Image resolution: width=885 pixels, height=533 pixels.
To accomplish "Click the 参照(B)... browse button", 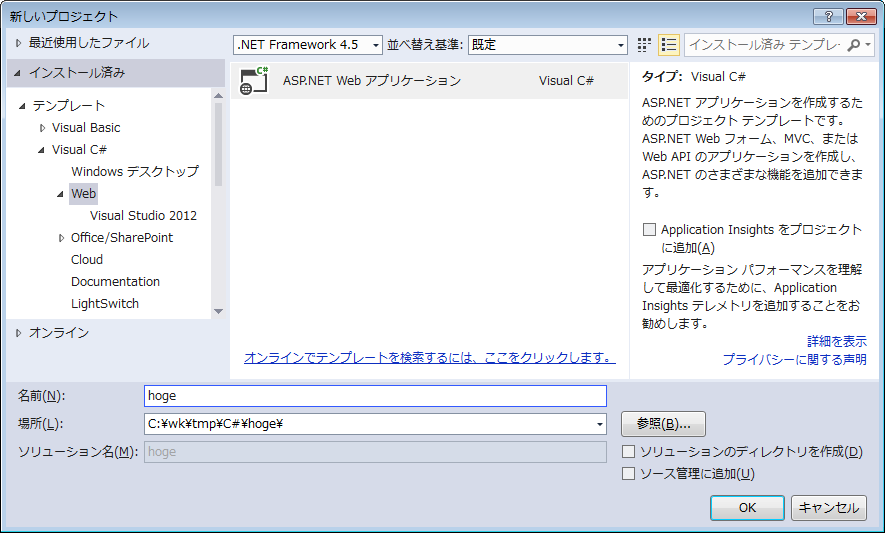I will [663, 423].
